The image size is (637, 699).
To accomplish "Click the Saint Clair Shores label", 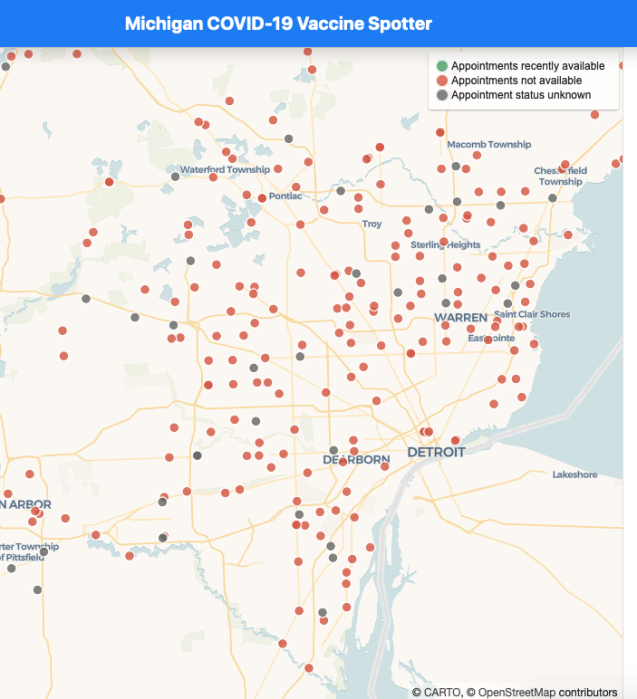I will pos(532,314).
